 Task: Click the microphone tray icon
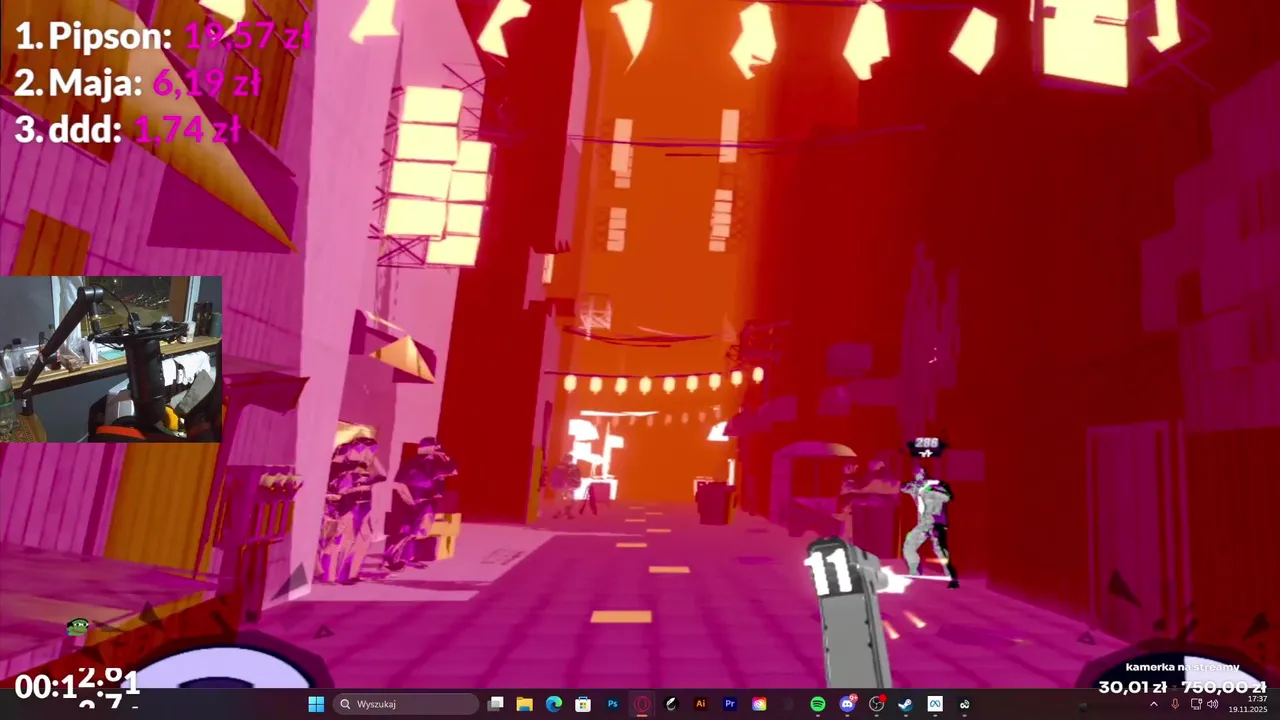point(1175,704)
